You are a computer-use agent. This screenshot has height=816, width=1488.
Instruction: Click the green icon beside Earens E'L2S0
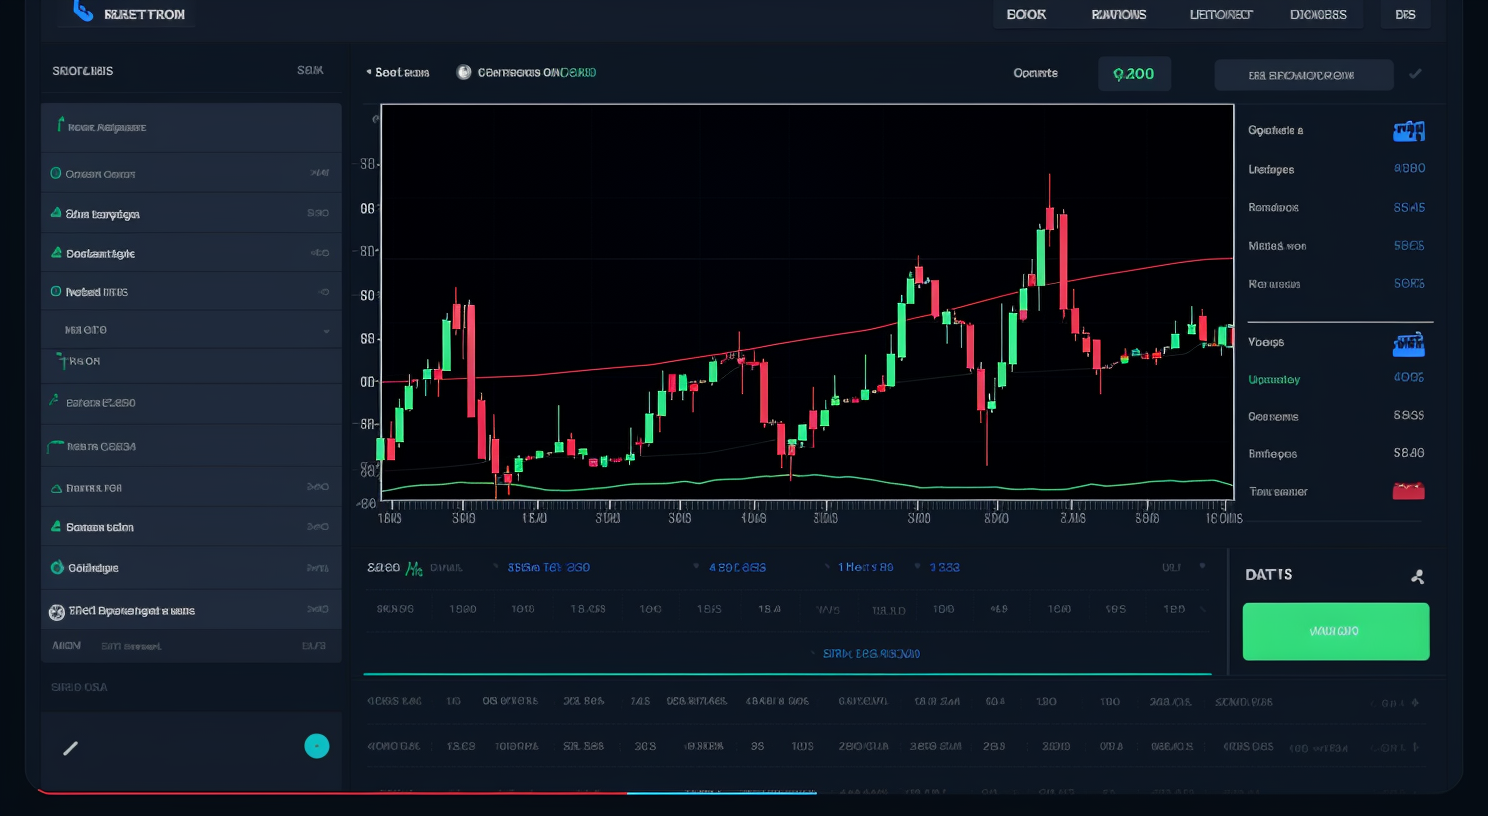54,400
